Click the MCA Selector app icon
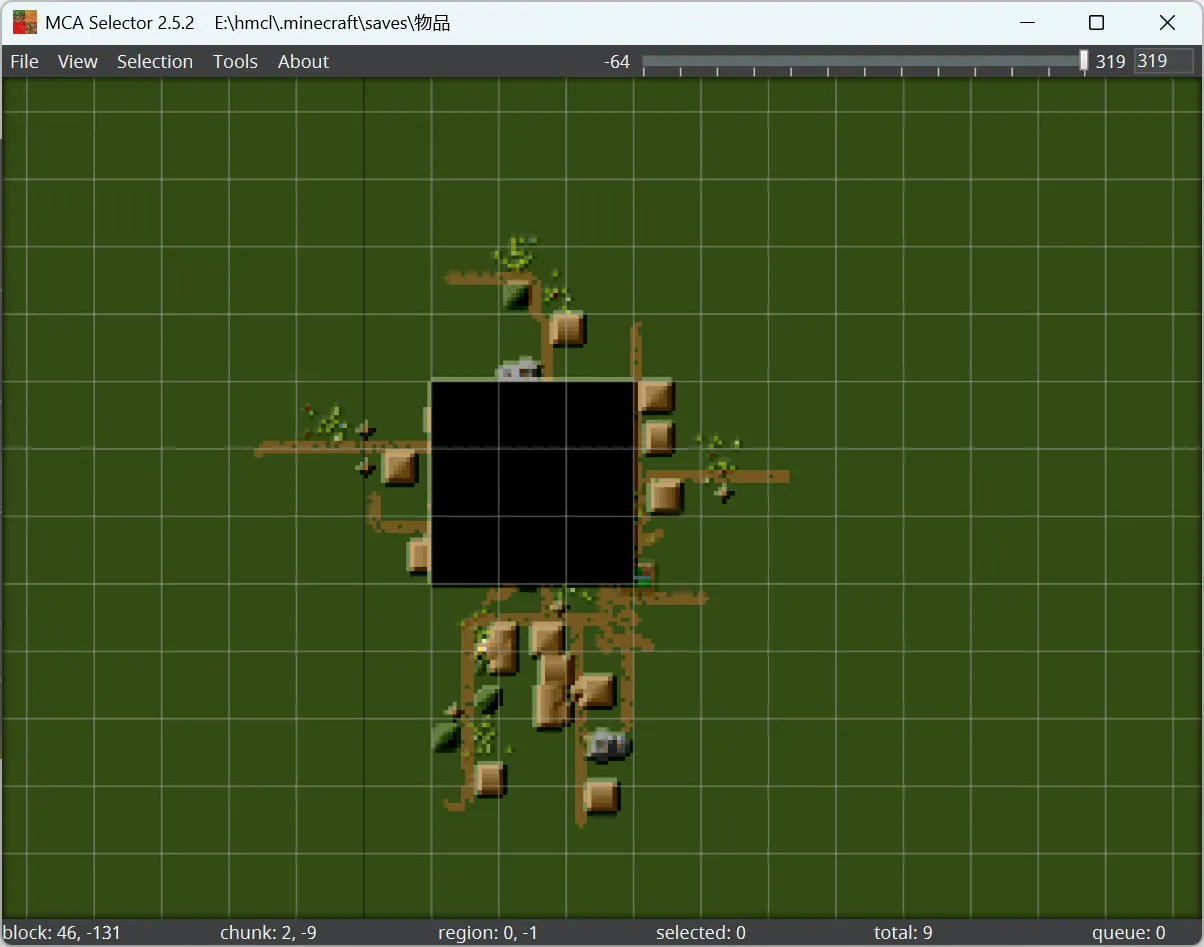Image resolution: width=1204 pixels, height=947 pixels. [24, 22]
